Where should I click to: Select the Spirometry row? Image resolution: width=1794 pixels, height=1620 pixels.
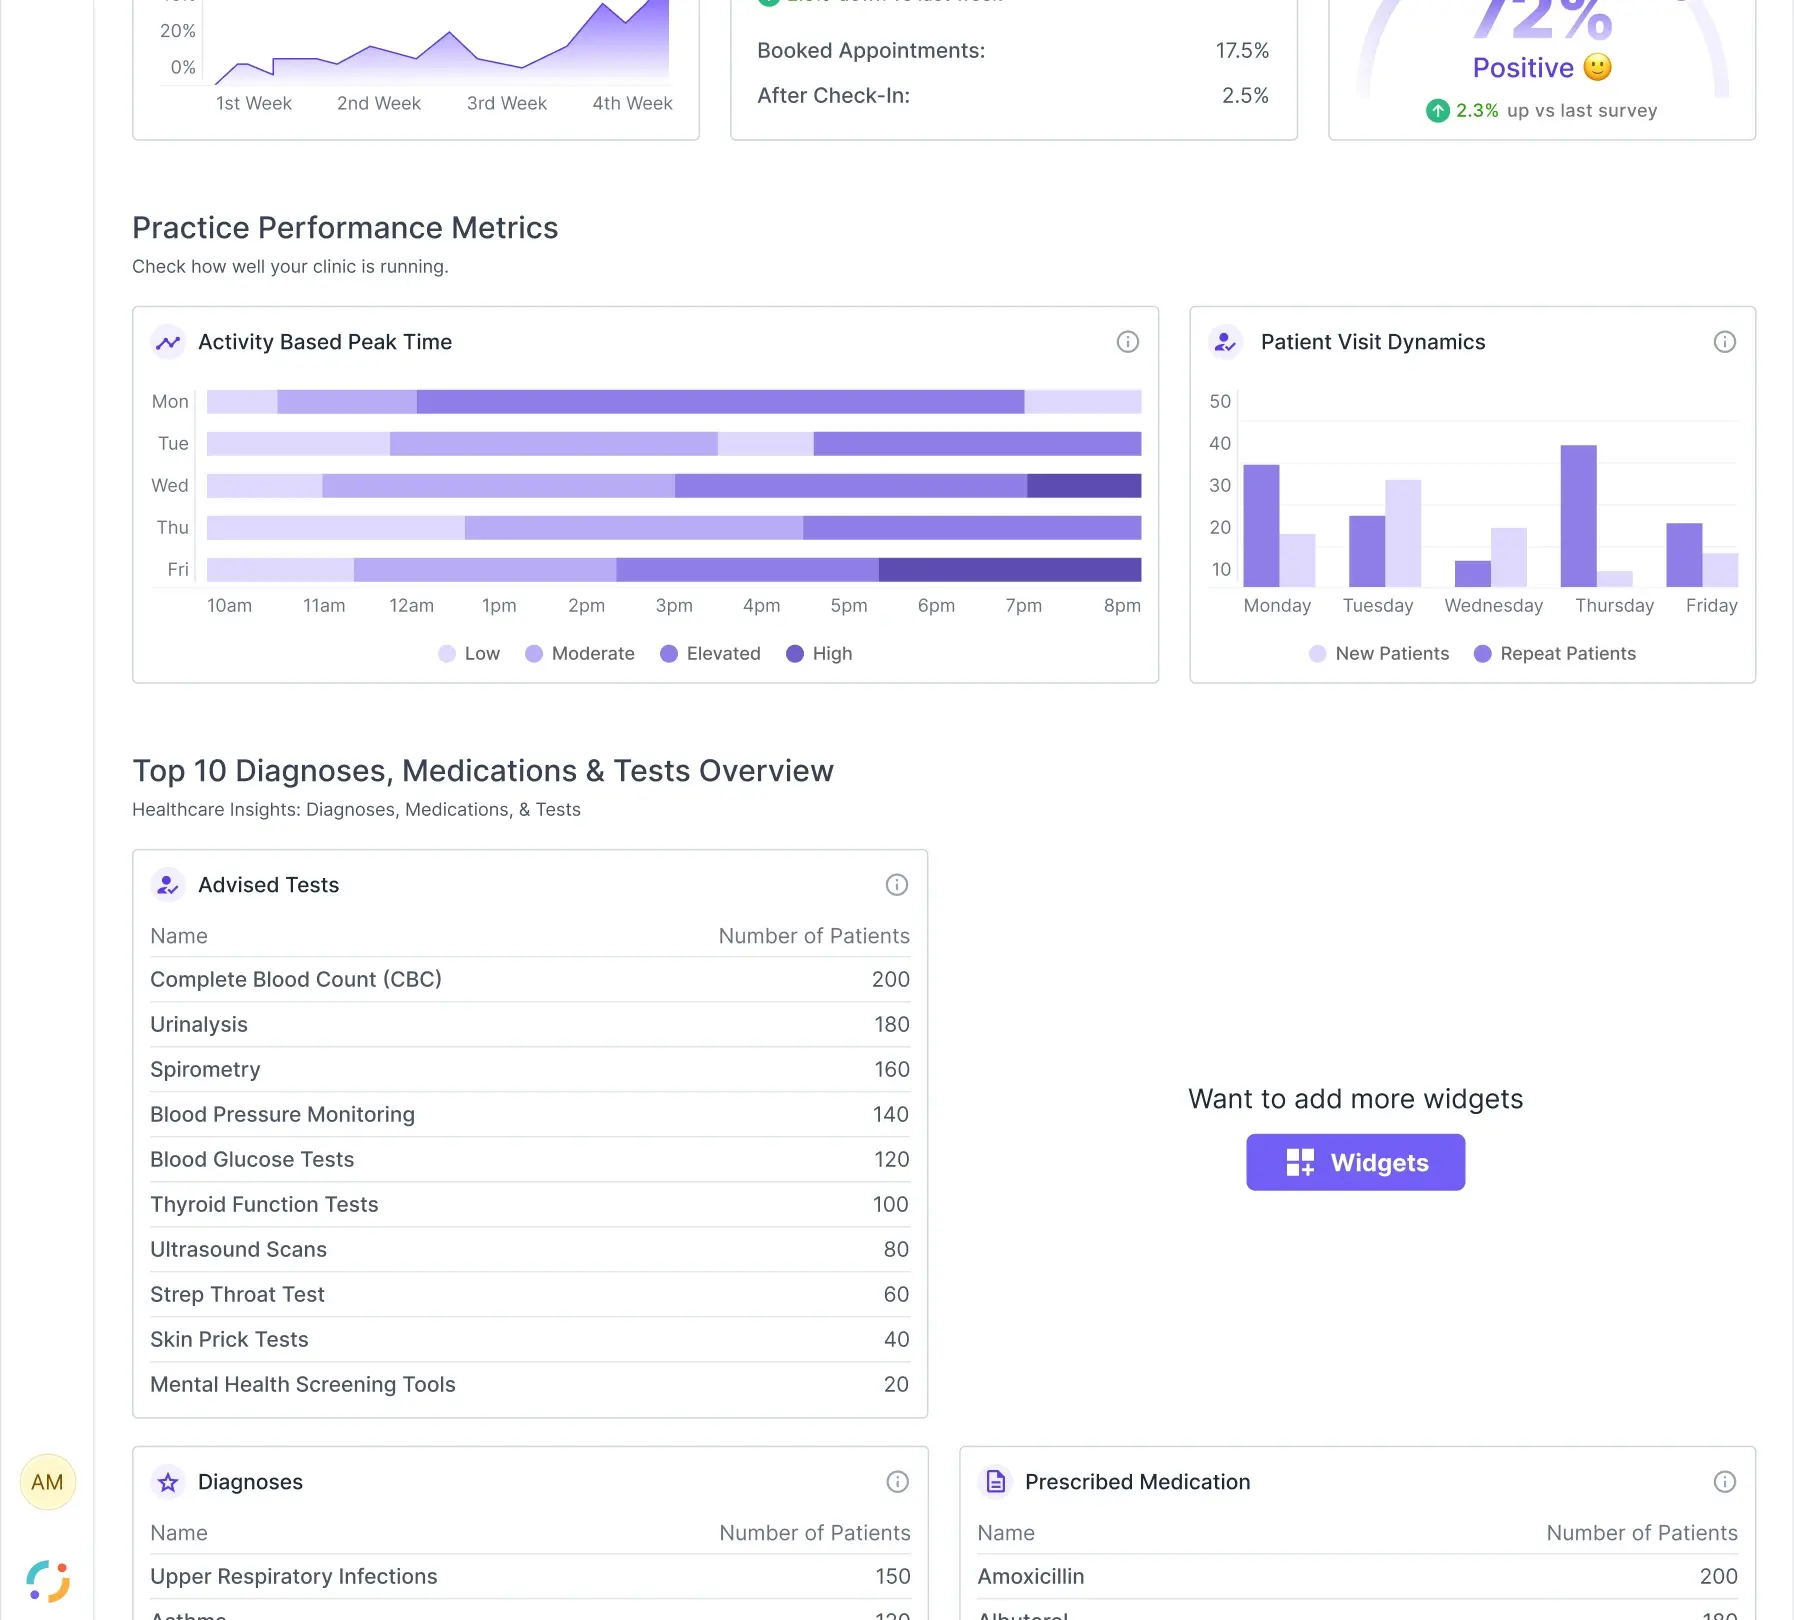point(530,1070)
